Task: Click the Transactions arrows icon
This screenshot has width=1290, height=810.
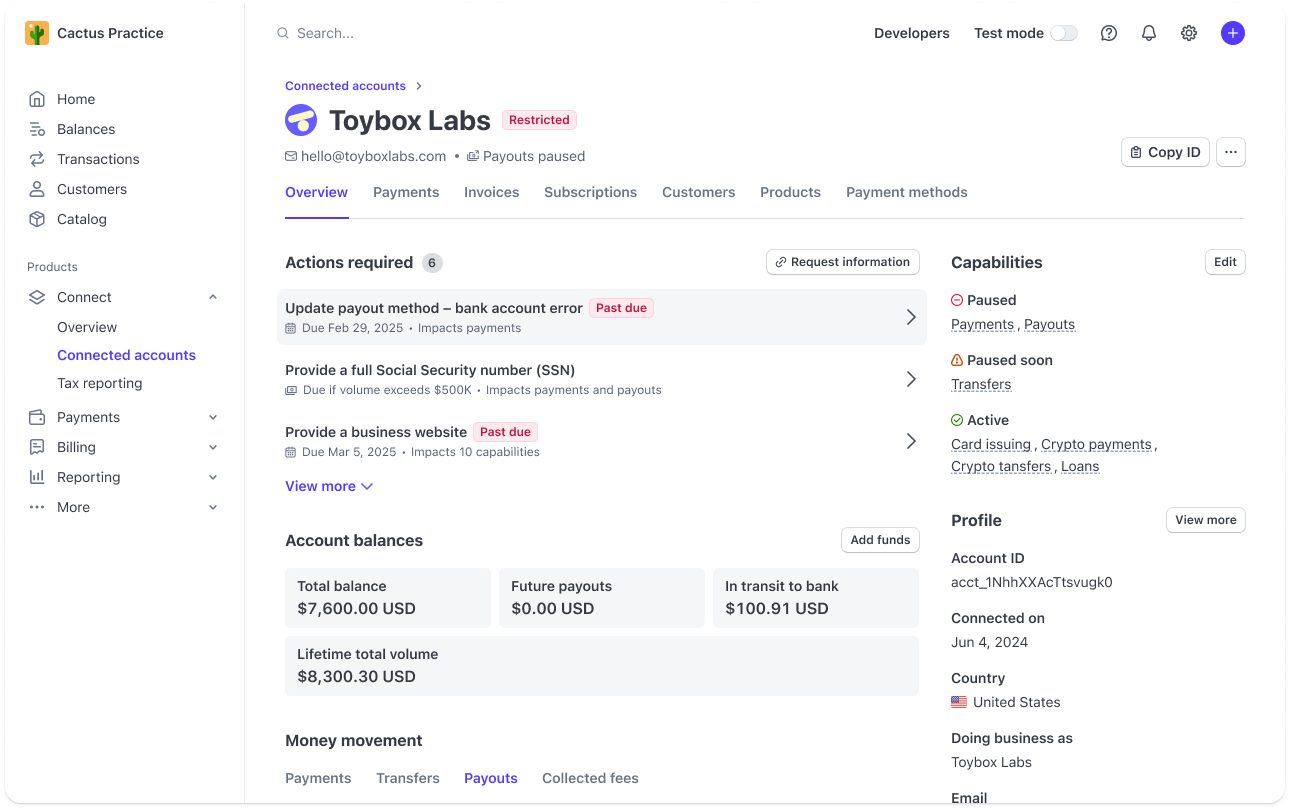Action: (37, 159)
